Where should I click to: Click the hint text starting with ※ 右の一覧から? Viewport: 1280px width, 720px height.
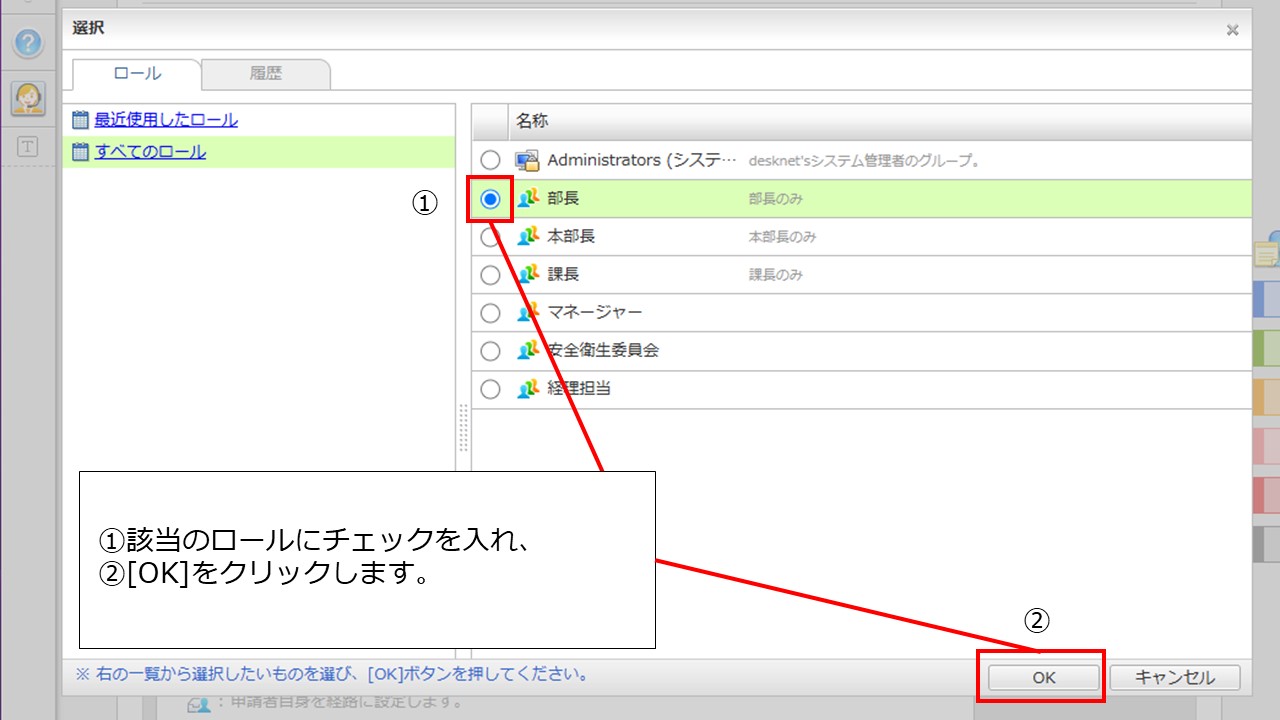click(x=333, y=674)
